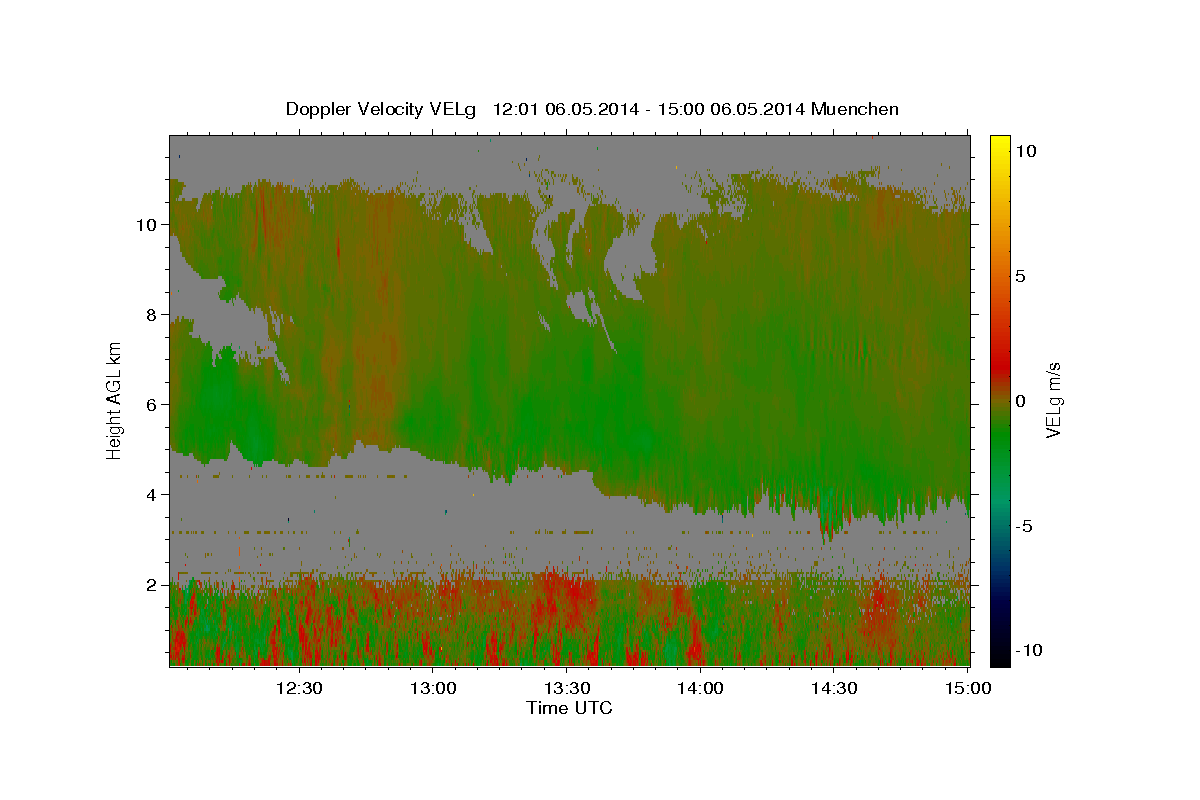The width and height of the screenshot is (1200, 800).
Task: Click the "Time UTC" axis label
Action: 569,708
